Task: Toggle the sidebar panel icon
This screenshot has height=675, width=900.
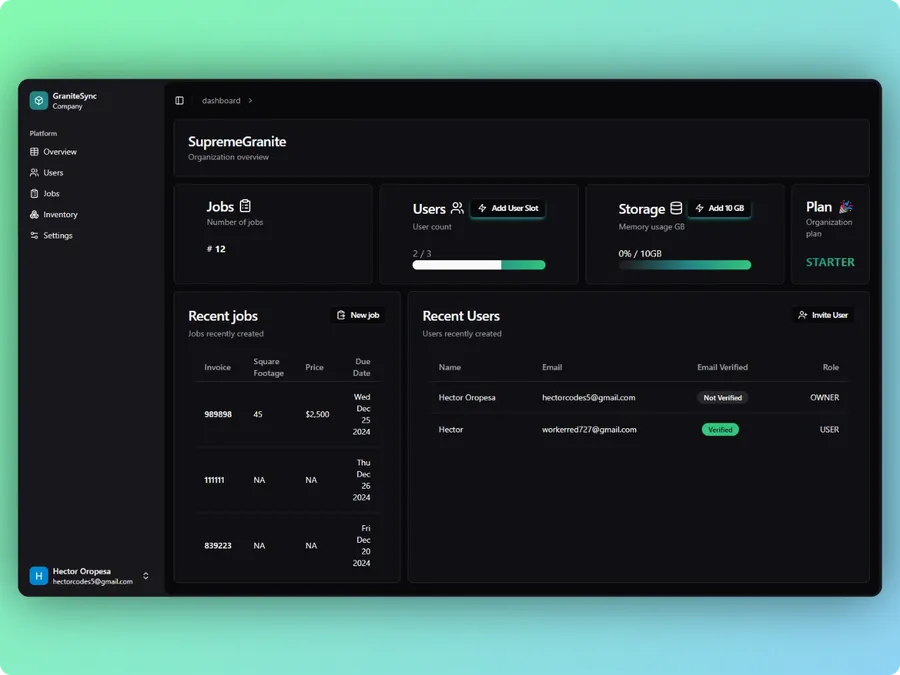Action: tap(180, 101)
